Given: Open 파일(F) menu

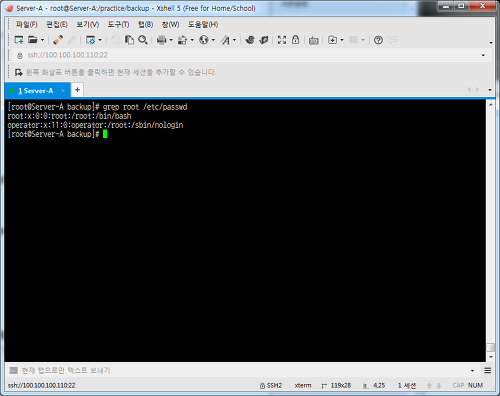Looking at the screenshot, I should pyautogui.click(x=27, y=25).
